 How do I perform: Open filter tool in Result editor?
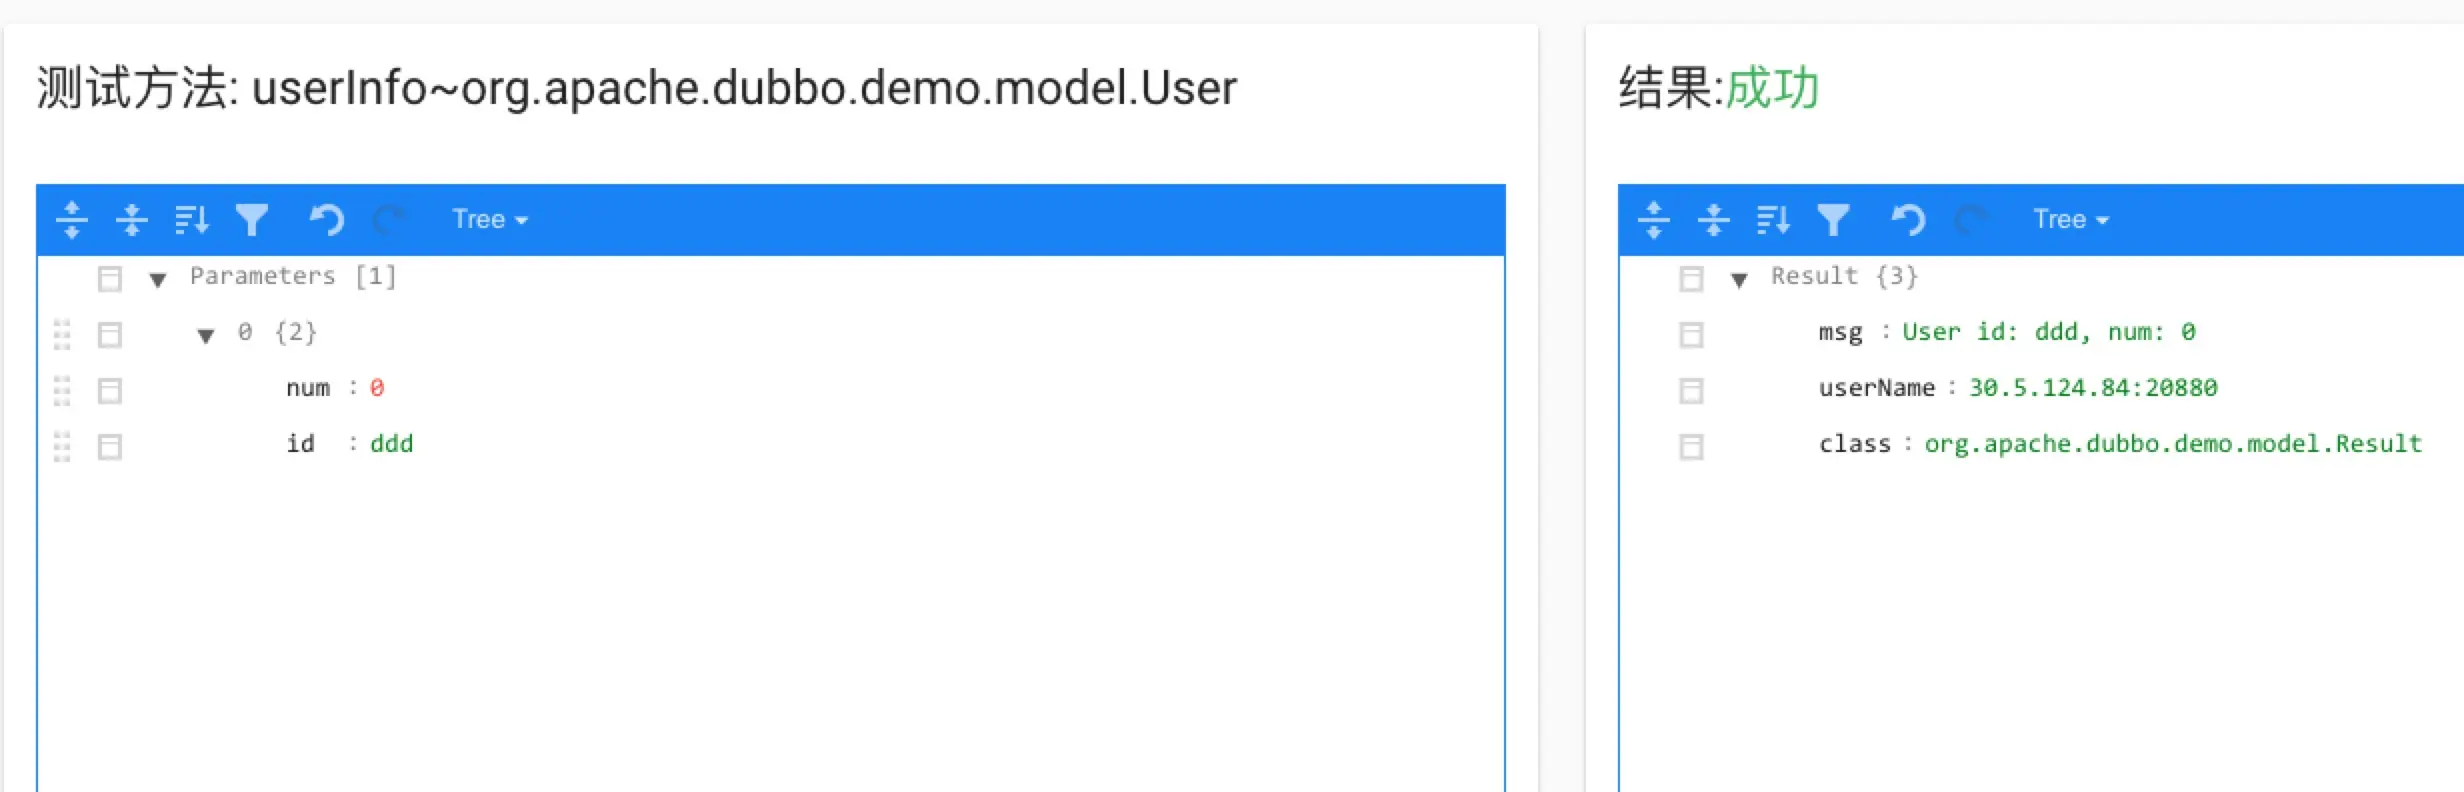pos(1833,219)
